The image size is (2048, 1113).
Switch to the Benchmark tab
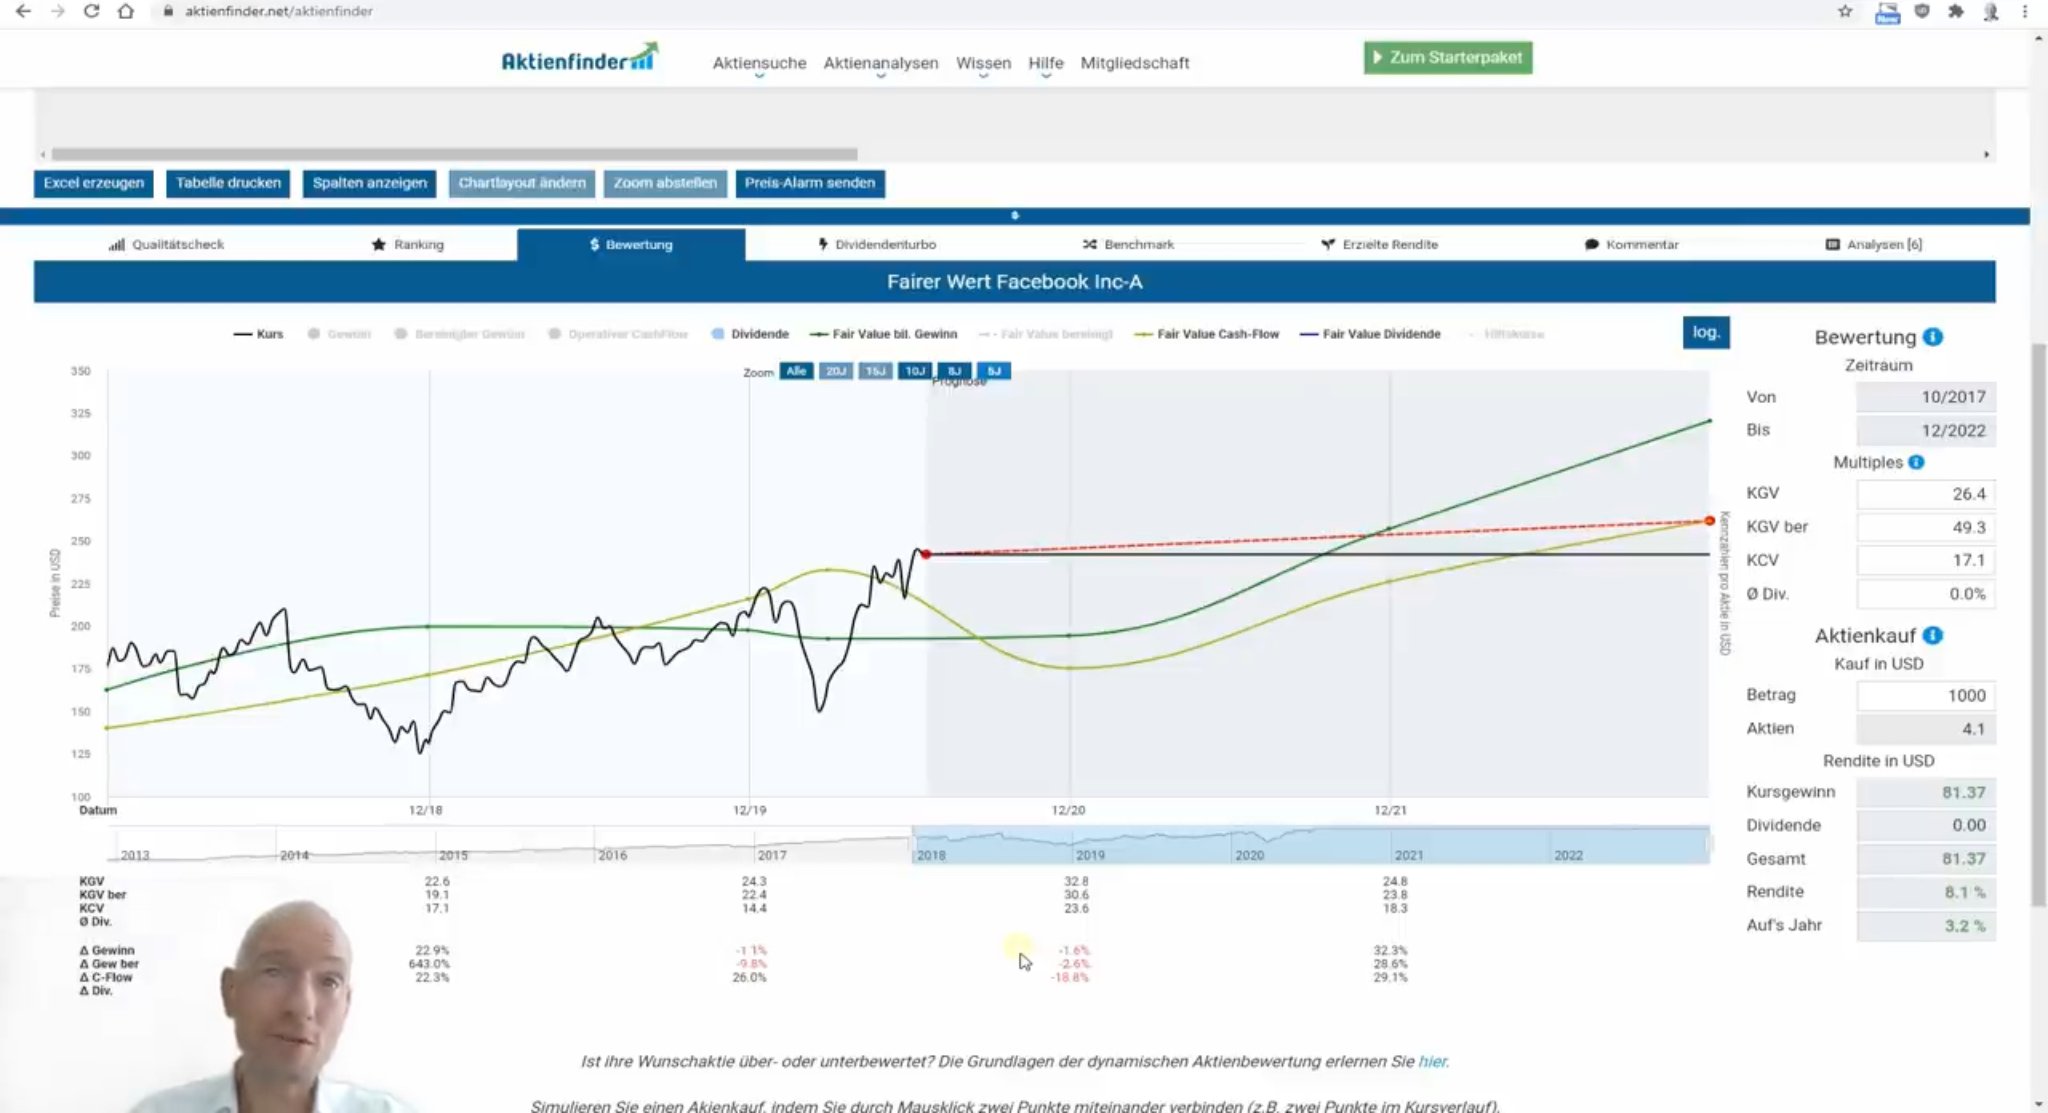click(1128, 244)
